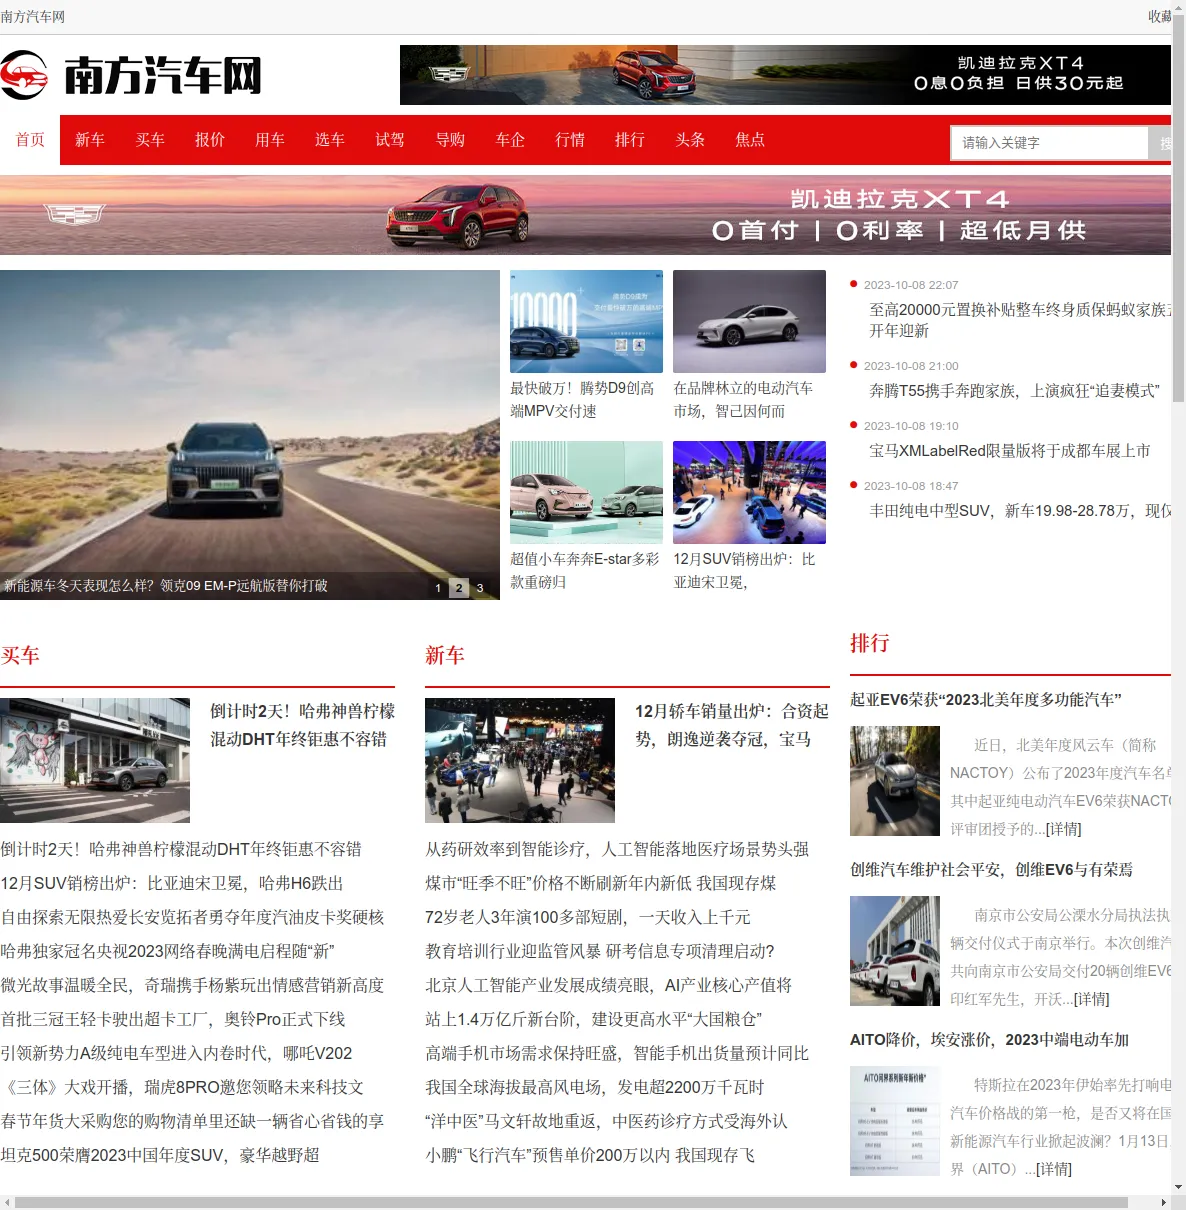Open the 腾势D9 thumbnail image

pos(586,321)
